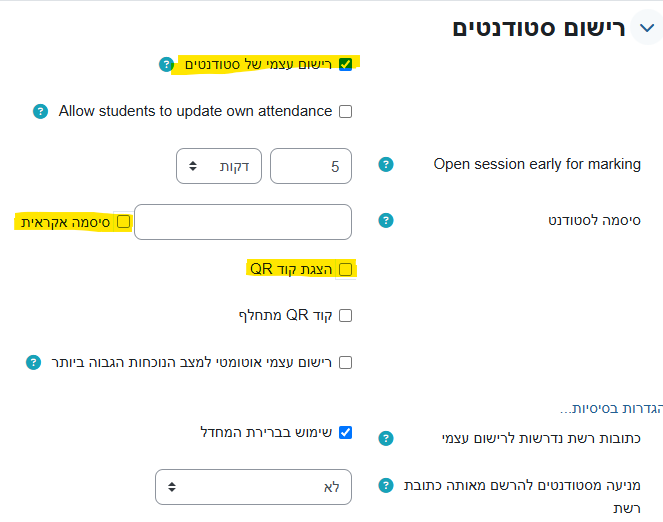
Task: Collapse the רישום סטודנטים section chevron
Action: click(x=643, y=28)
